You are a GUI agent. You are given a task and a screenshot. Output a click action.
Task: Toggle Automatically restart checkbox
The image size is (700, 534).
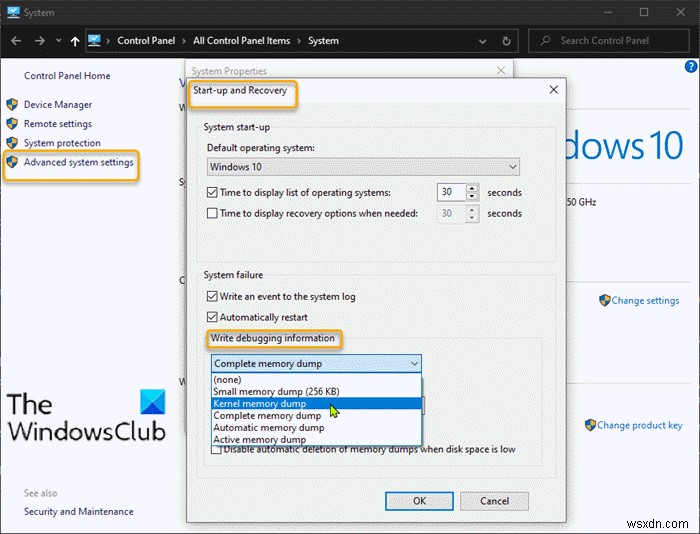[x=212, y=317]
